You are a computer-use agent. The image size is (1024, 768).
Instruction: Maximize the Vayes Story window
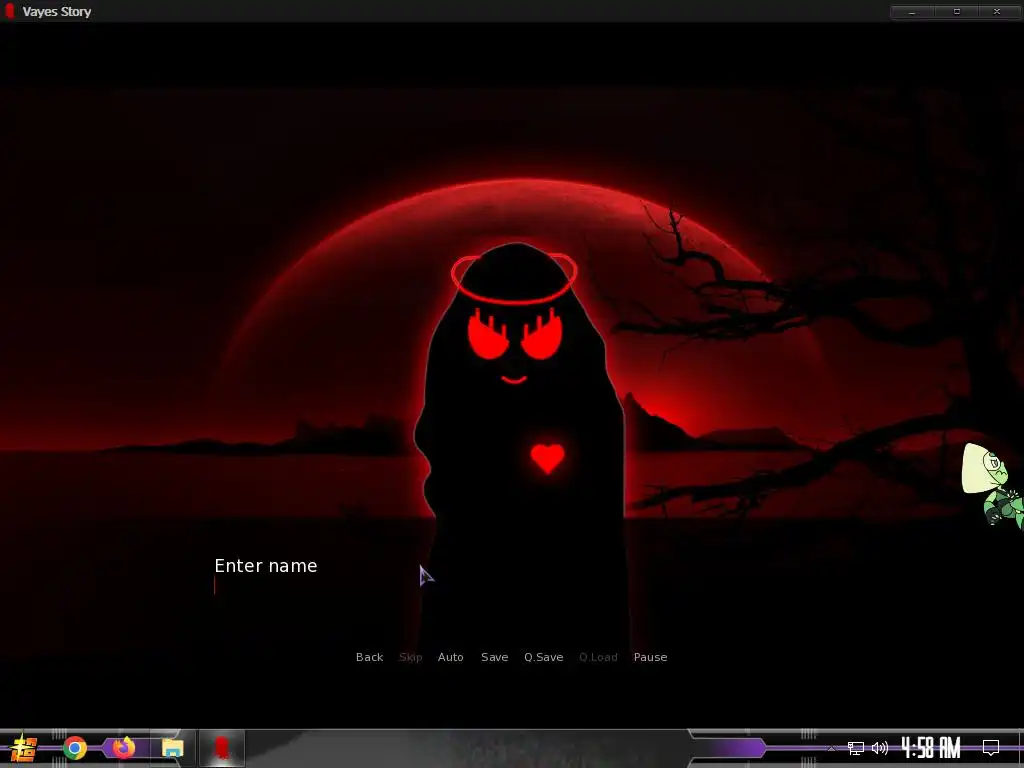tap(957, 11)
